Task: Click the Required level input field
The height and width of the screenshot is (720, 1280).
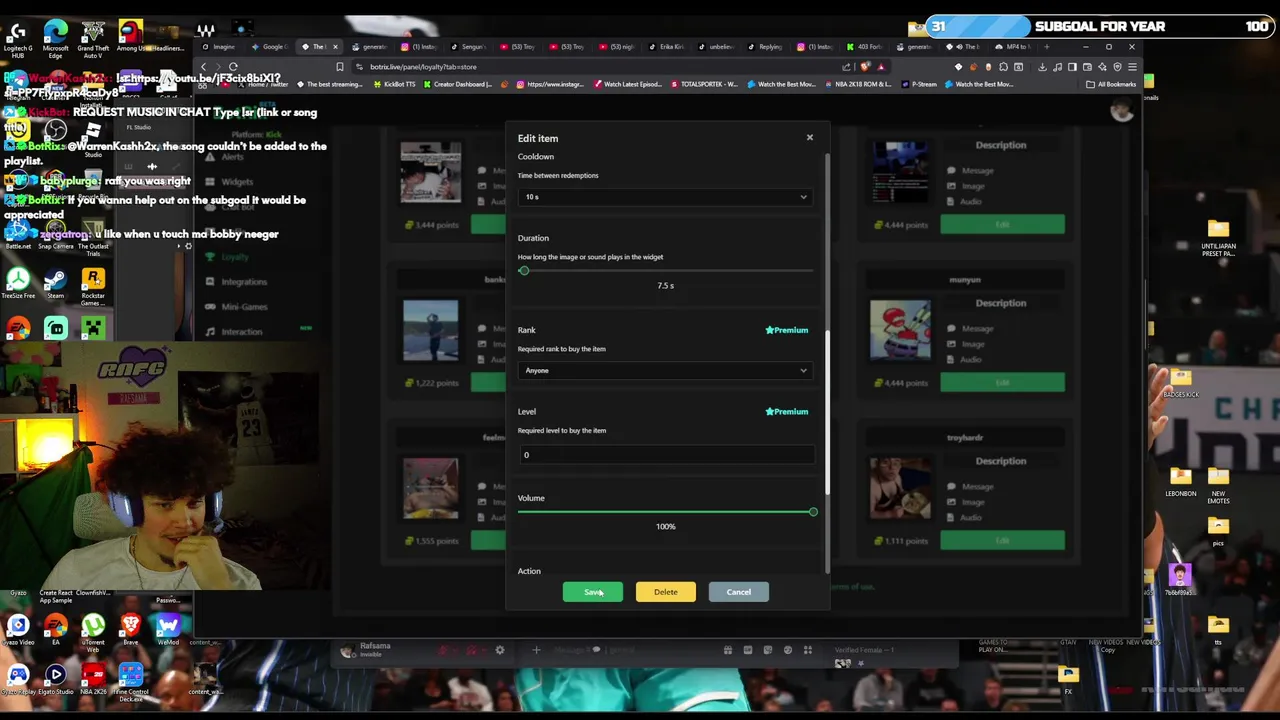Action: pyautogui.click(x=666, y=455)
